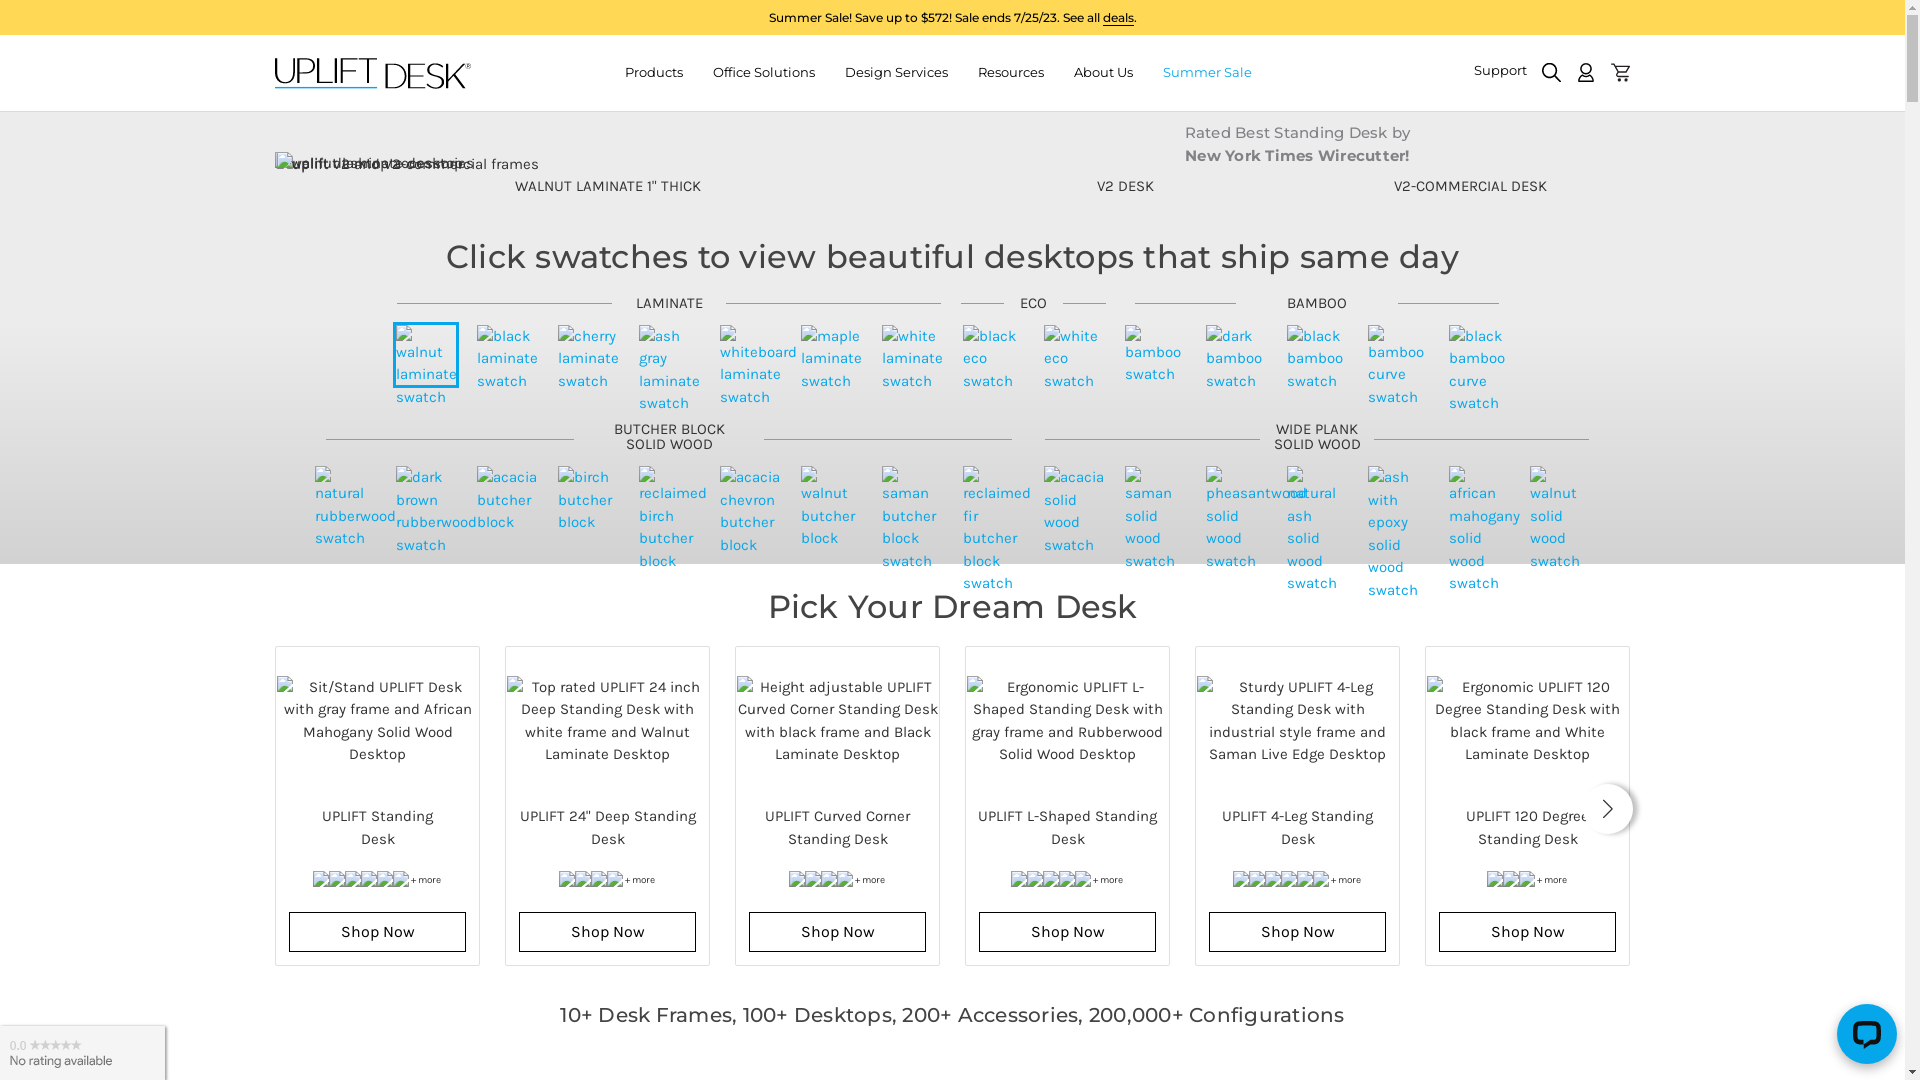The height and width of the screenshot is (1080, 1920).
Task: Shop Now for 120 Degree Standing Desk
Action: (1527, 932)
